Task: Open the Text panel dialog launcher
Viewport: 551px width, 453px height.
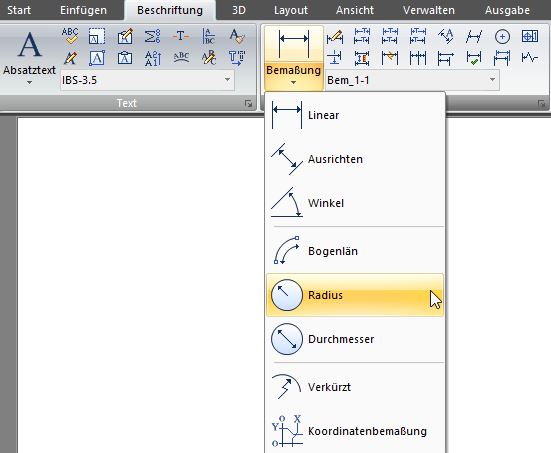Action: click(x=248, y=103)
